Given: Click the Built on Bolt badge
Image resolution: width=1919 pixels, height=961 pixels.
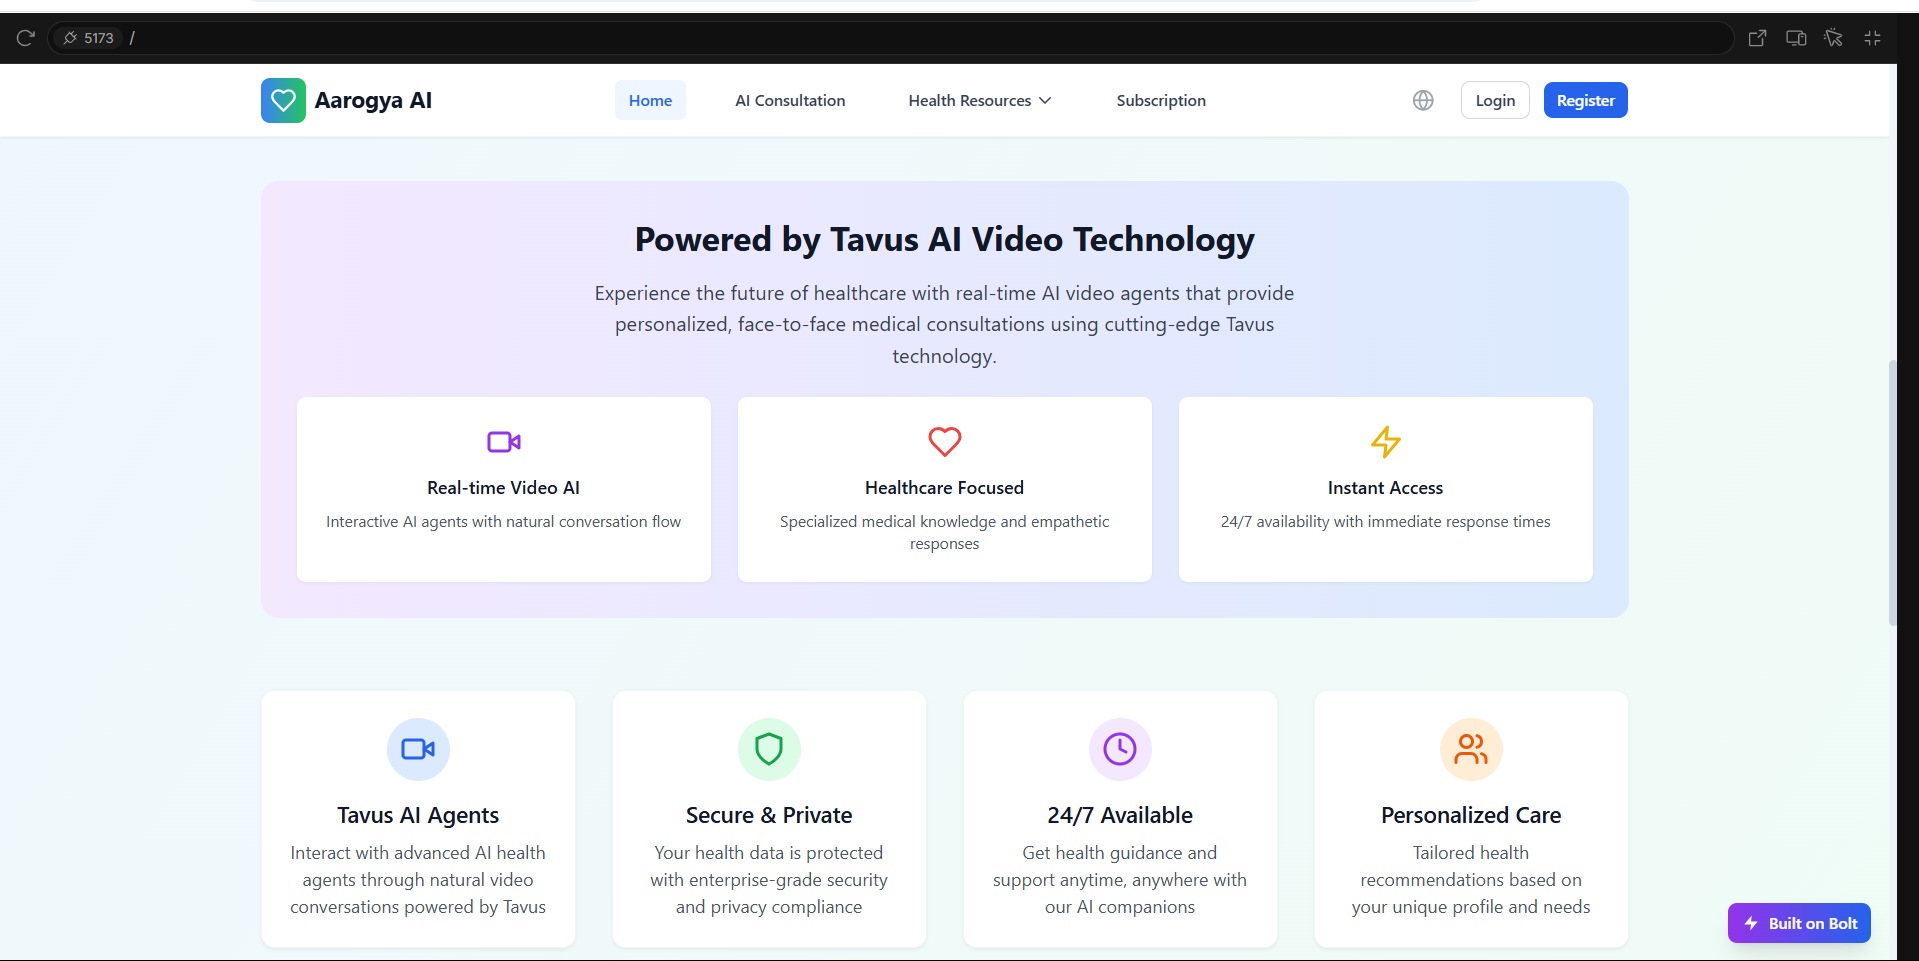Looking at the screenshot, I should (1799, 923).
